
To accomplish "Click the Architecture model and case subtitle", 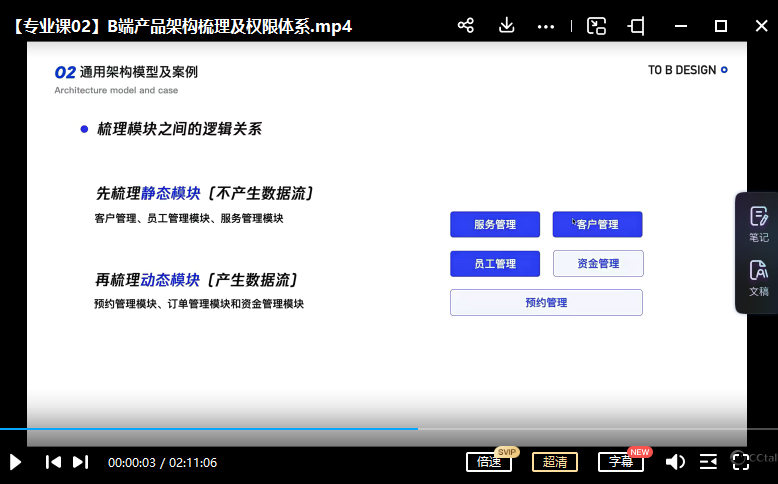I will (x=116, y=90).
